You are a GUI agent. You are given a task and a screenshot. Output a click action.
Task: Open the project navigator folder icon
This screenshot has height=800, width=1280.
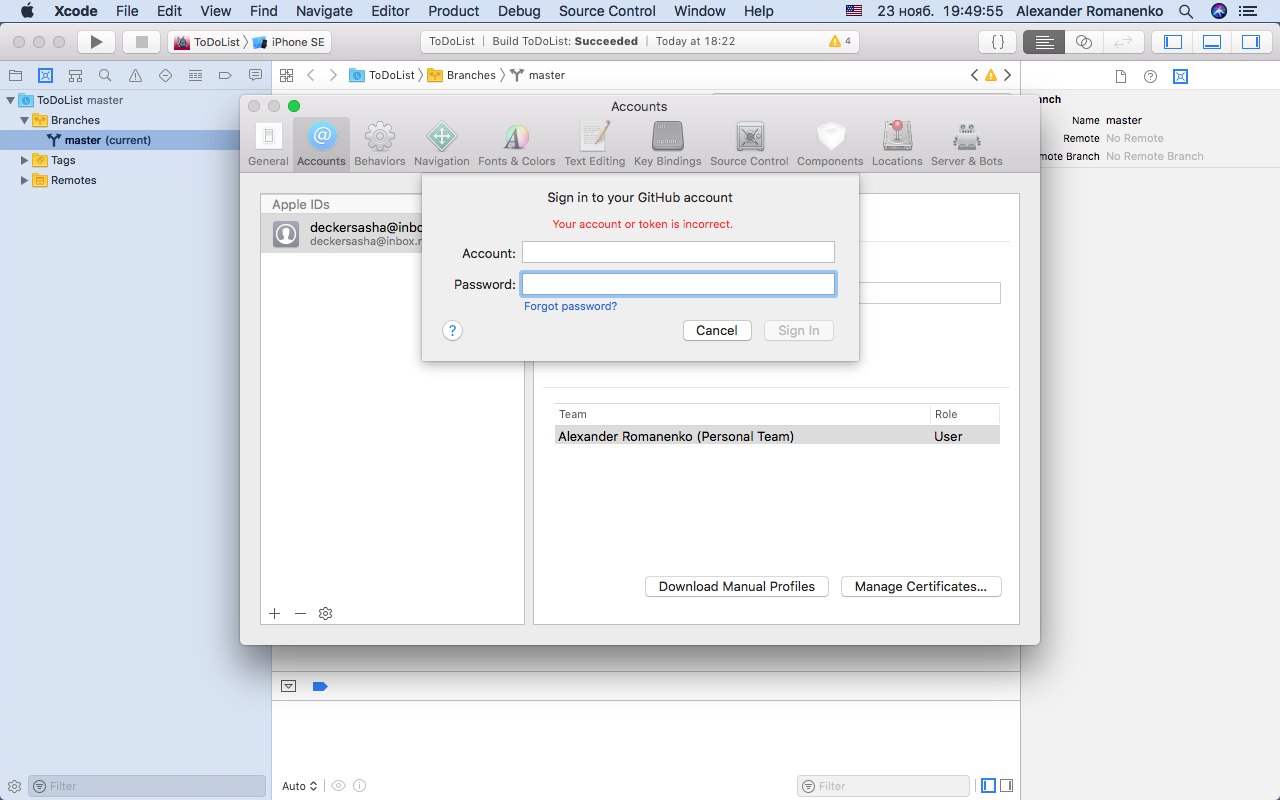pos(15,75)
